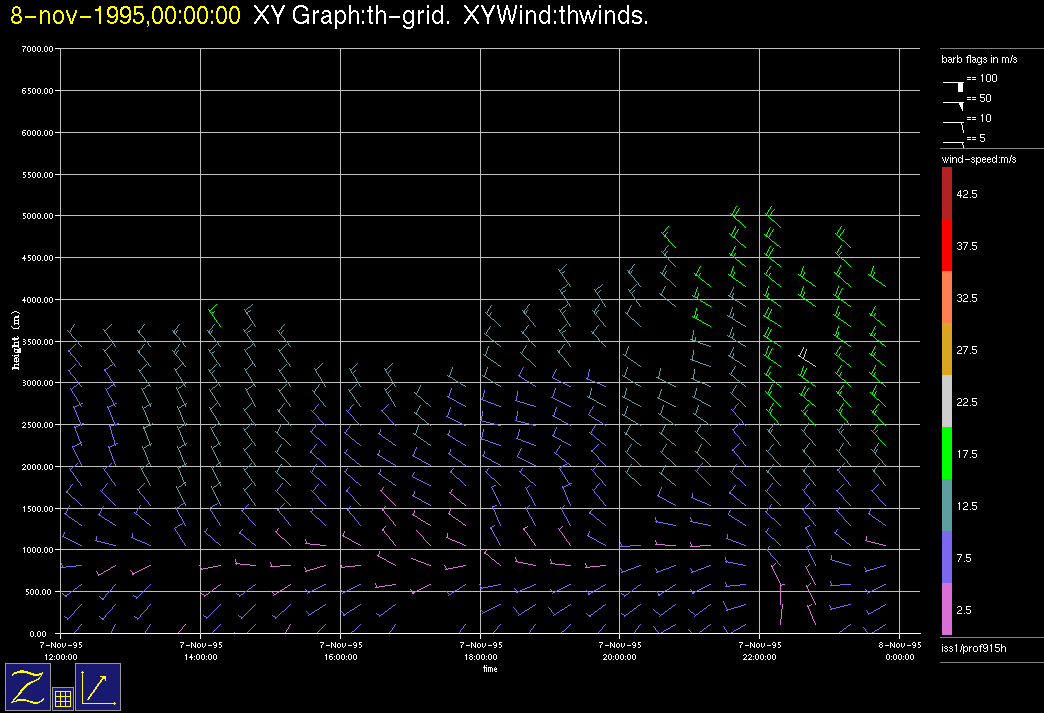Click the yellow date-time text in the title

tap(125, 16)
